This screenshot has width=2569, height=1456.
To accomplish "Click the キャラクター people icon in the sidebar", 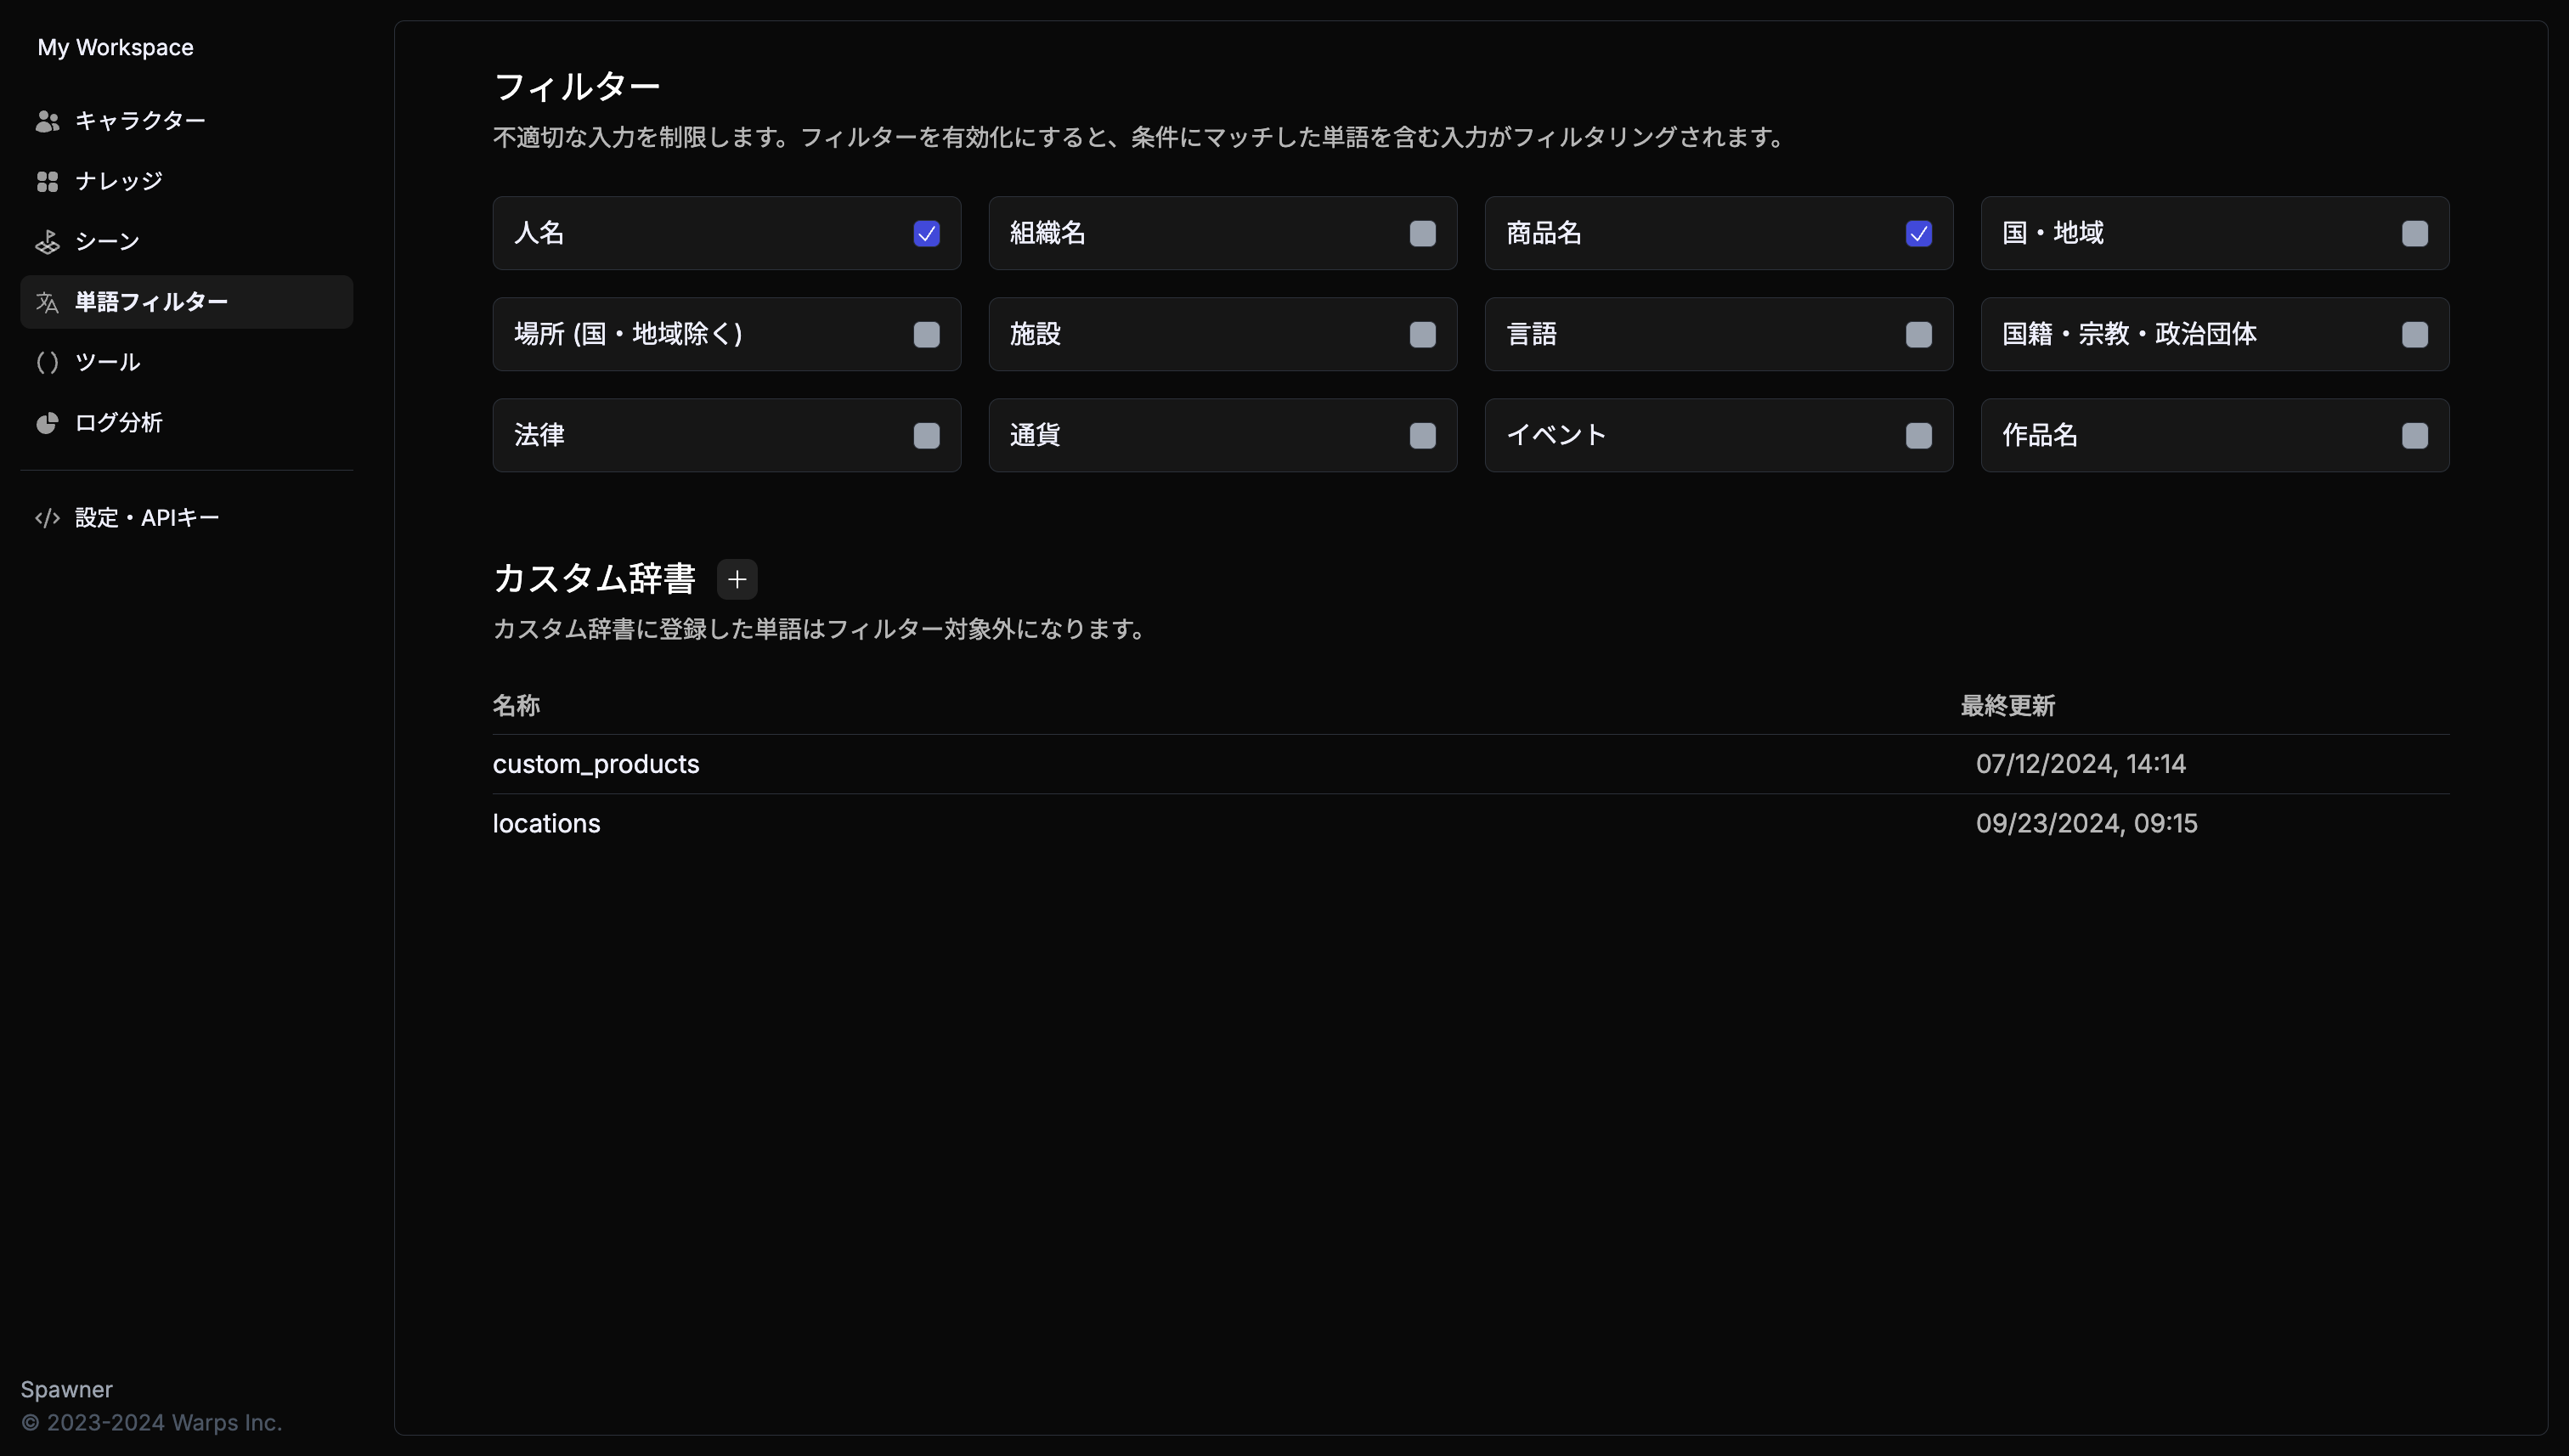I will point(47,121).
